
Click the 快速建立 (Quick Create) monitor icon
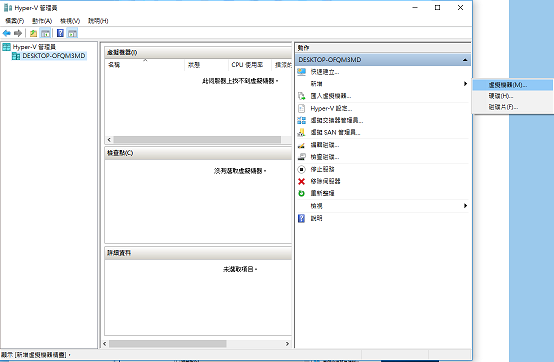pyautogui.click(x=301, y=72)
